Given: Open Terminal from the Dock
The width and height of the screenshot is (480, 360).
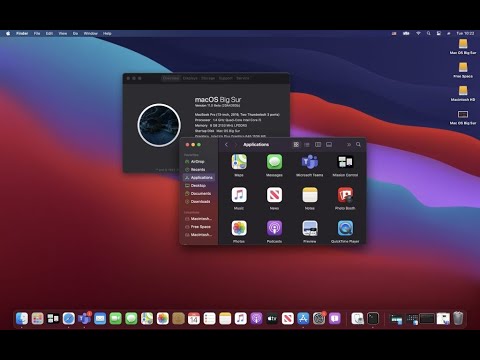Looking at the screenshot, I should [373, 319].
